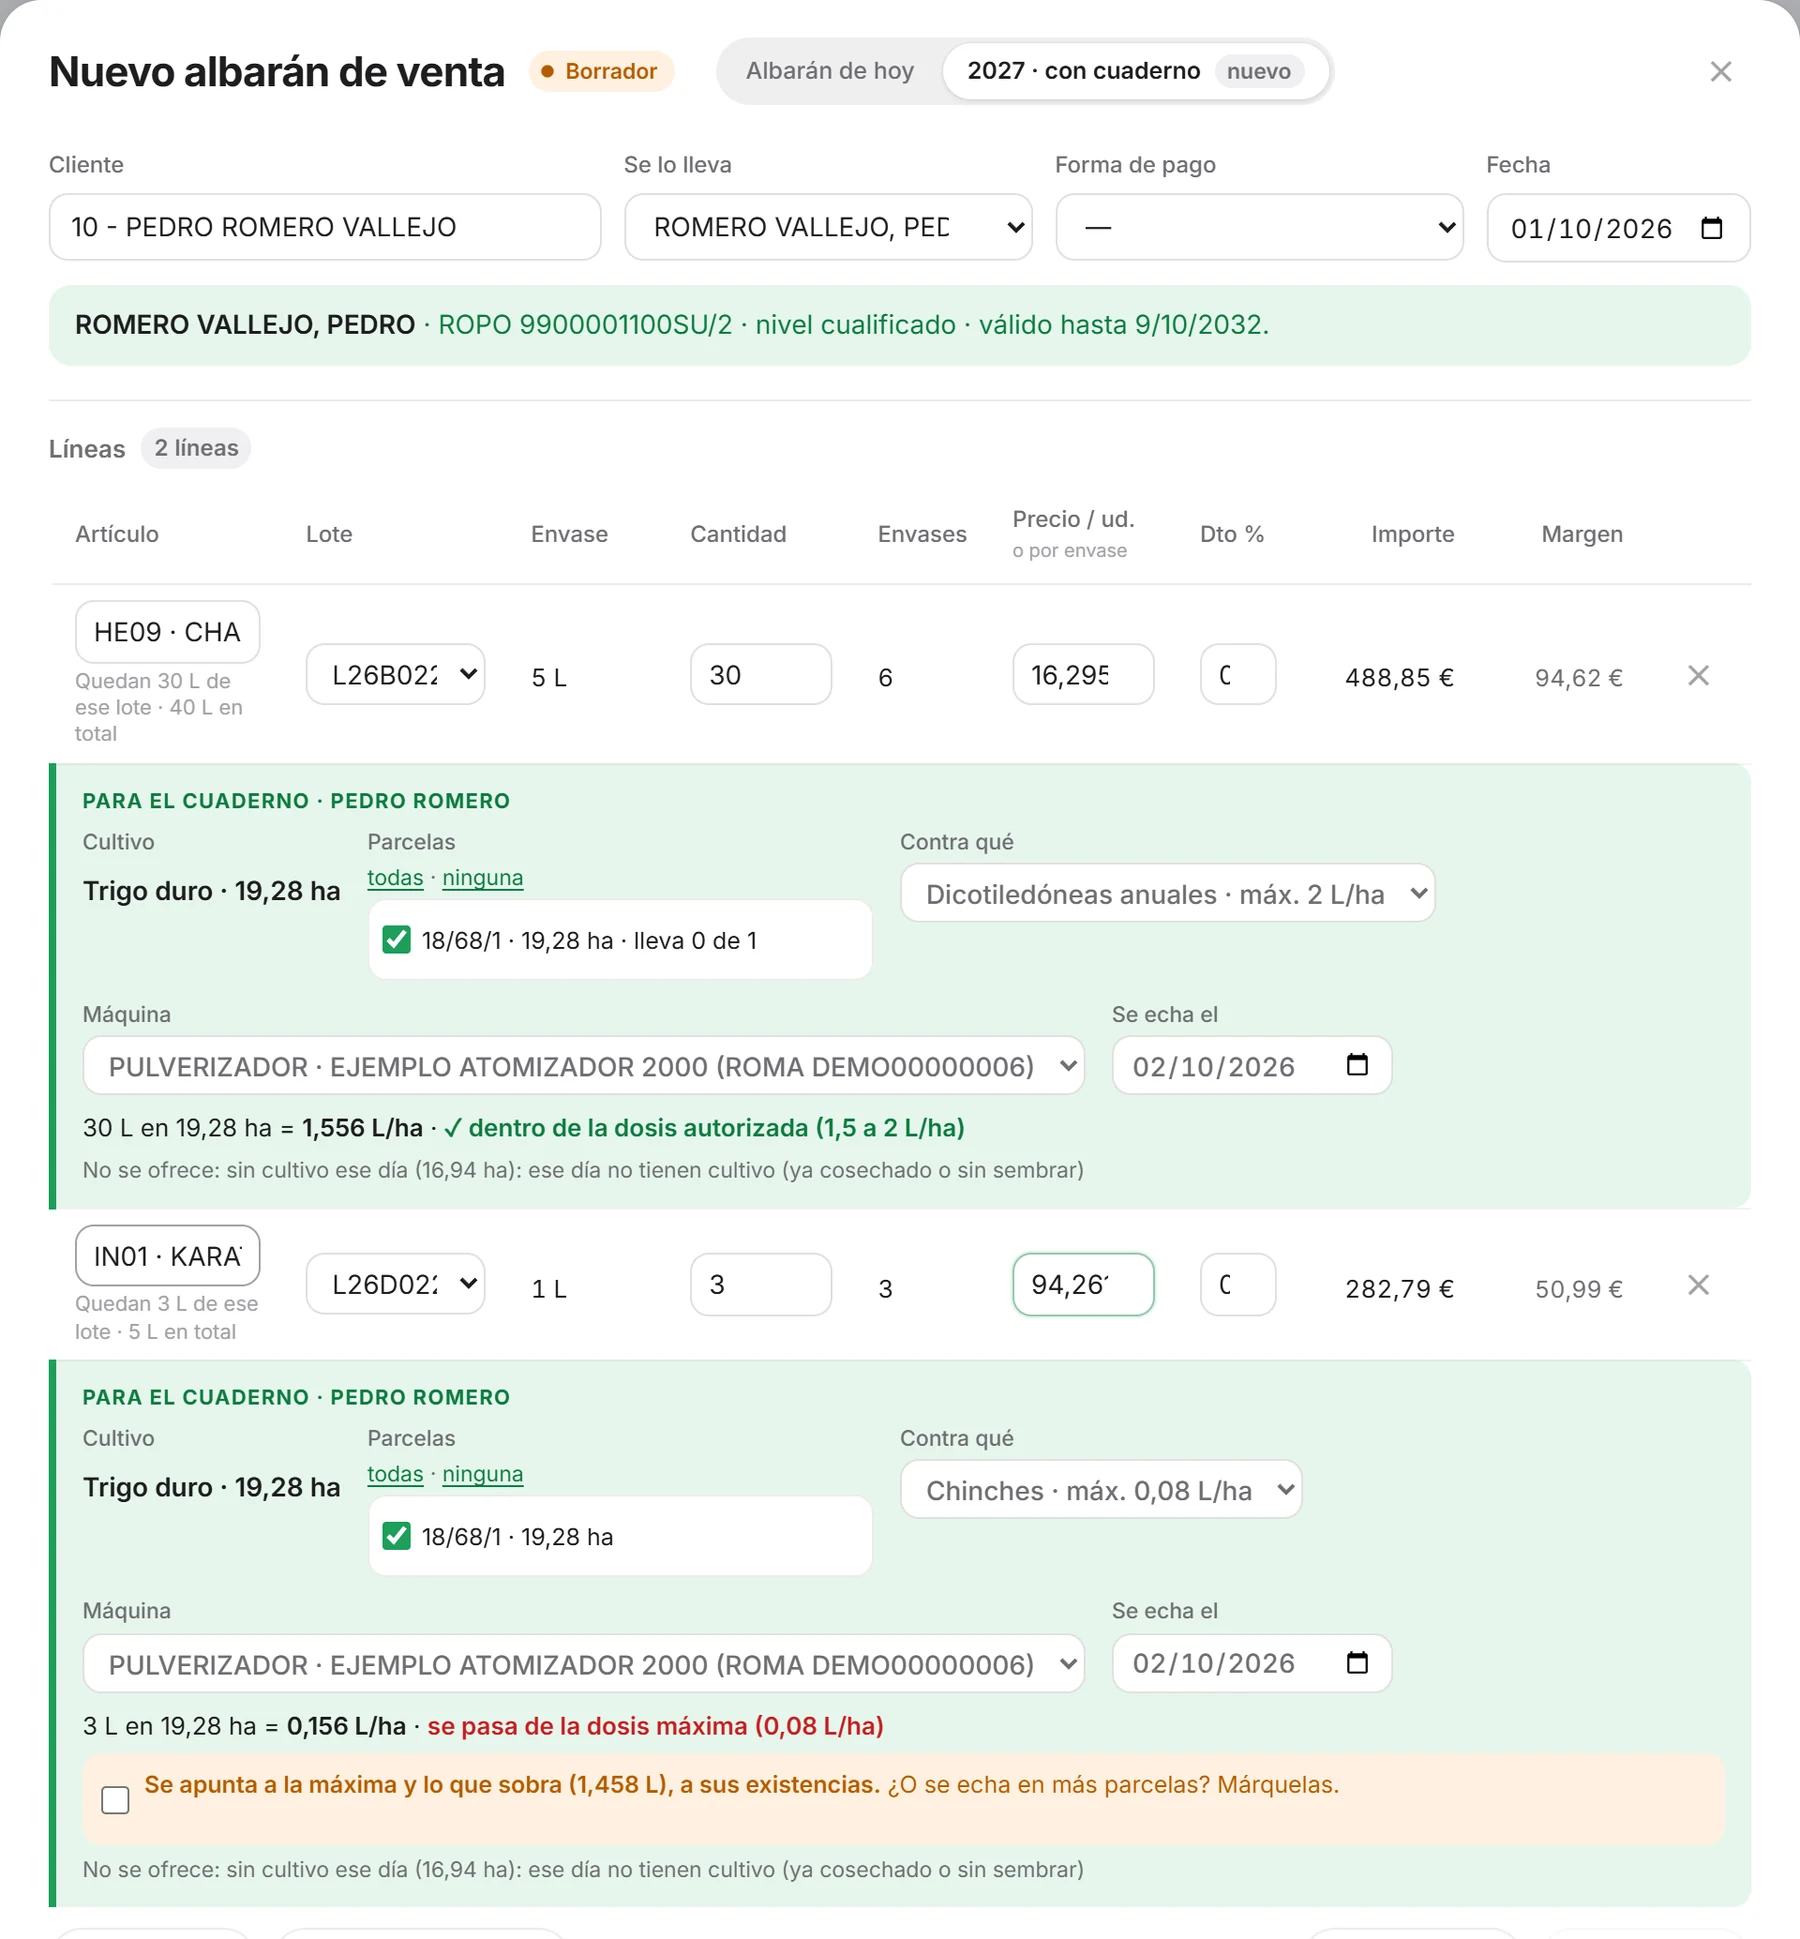
Task: Remove the HE09 · CHA line
Action: pyautogui.click(x=1698, y=676)
